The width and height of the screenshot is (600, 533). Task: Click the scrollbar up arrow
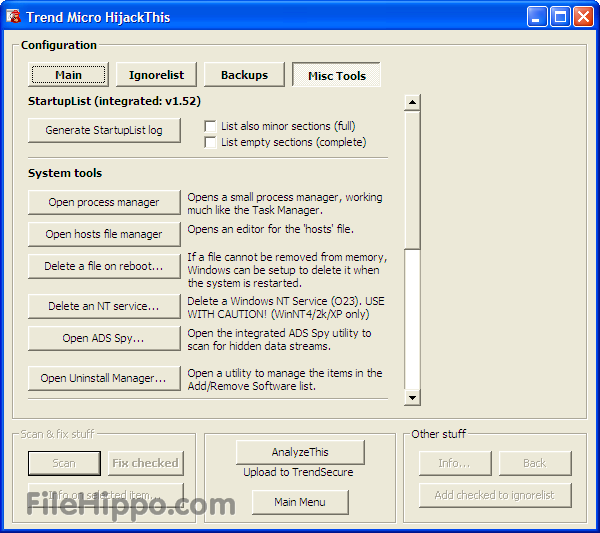(x=412, y=103)
